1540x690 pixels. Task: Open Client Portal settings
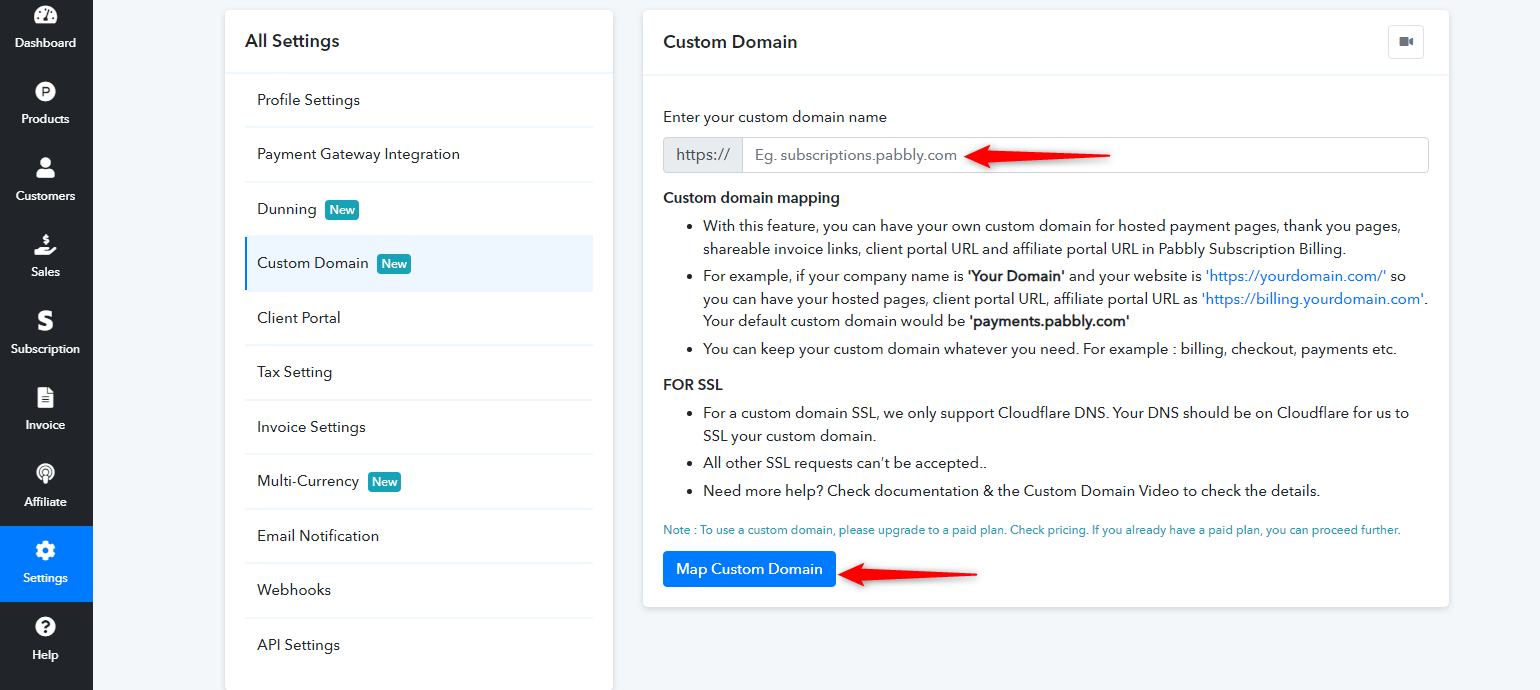(419, 318)
